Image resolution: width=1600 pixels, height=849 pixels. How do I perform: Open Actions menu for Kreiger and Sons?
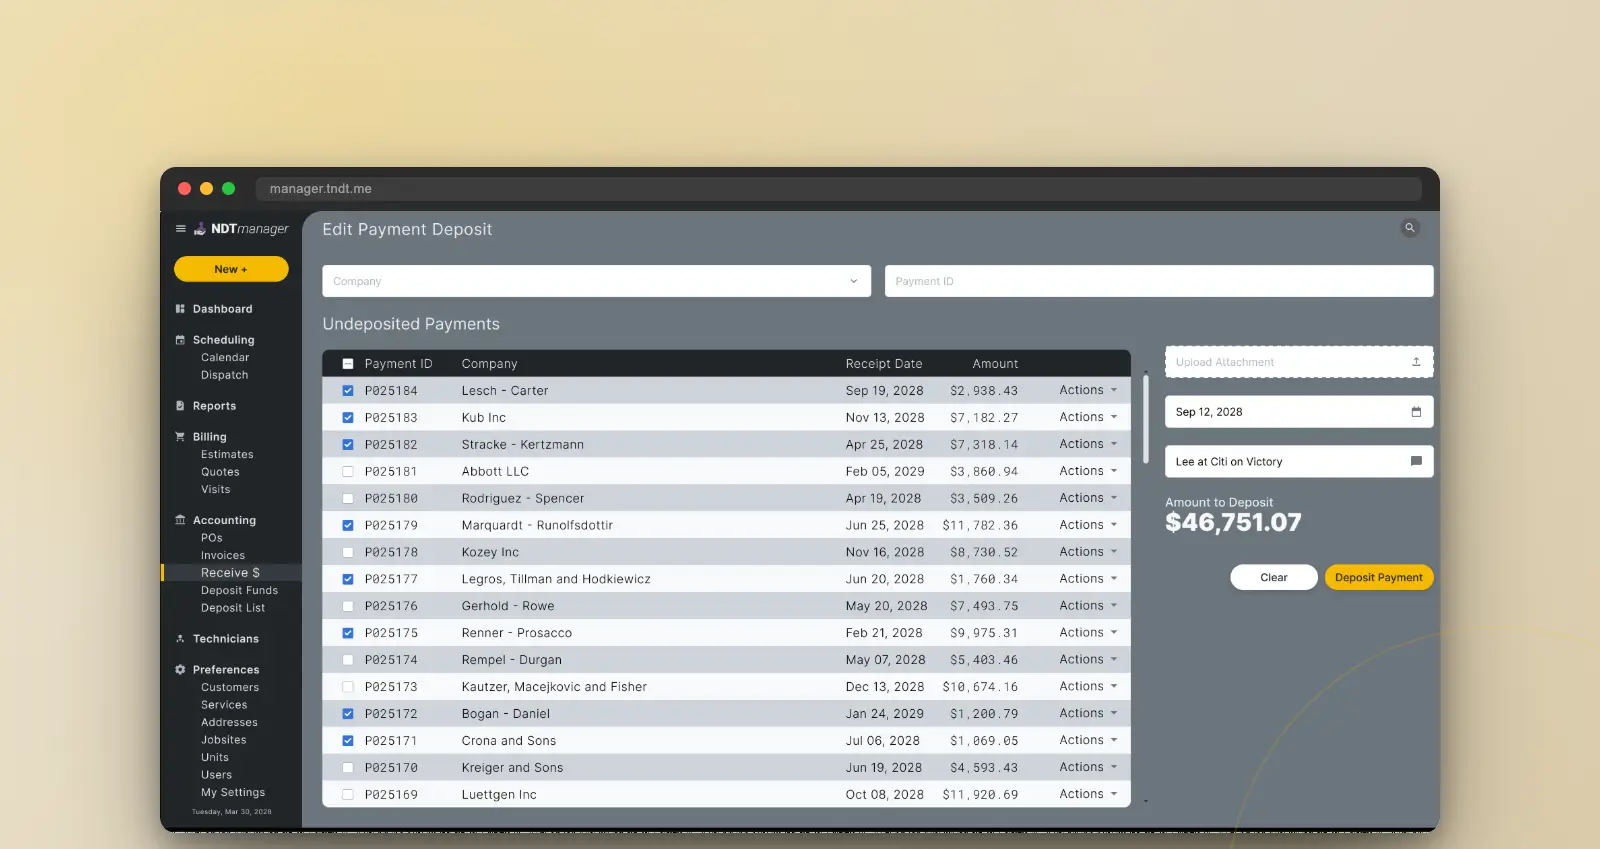click(1088, 767)
